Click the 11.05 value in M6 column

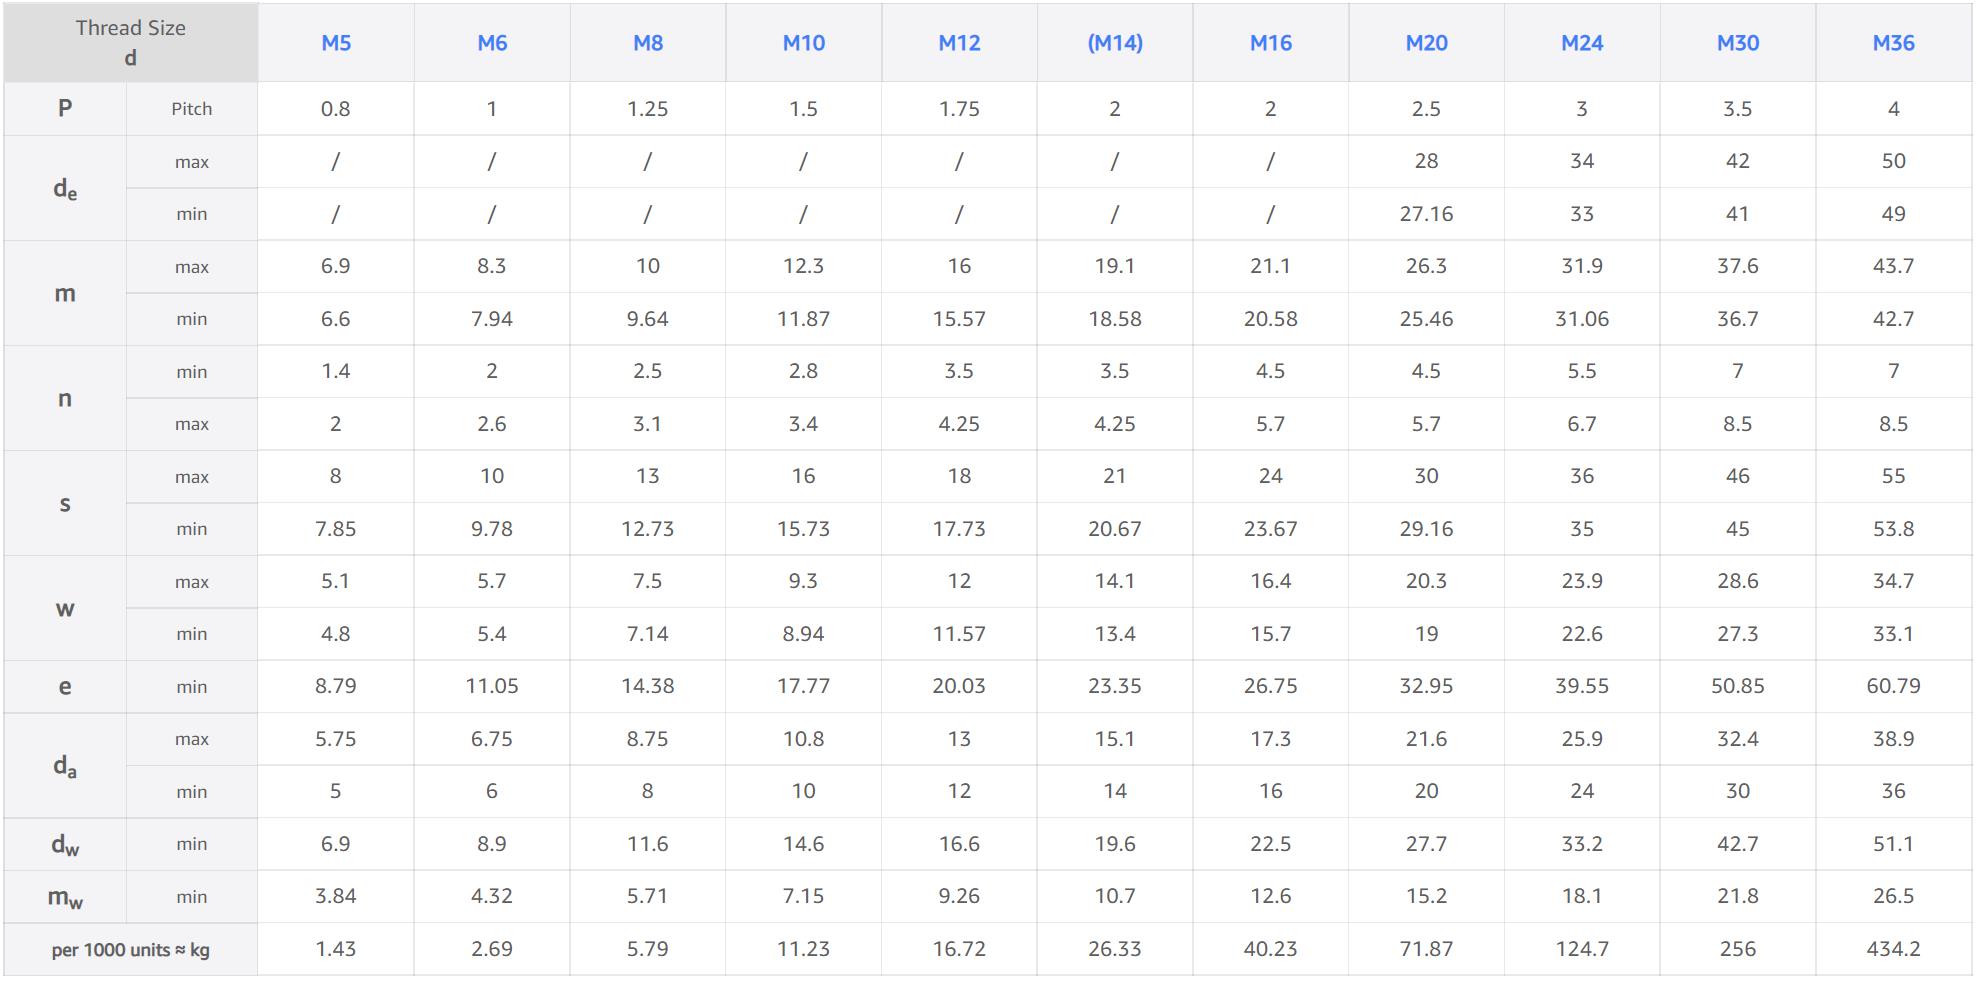click(x=492, y=686)
